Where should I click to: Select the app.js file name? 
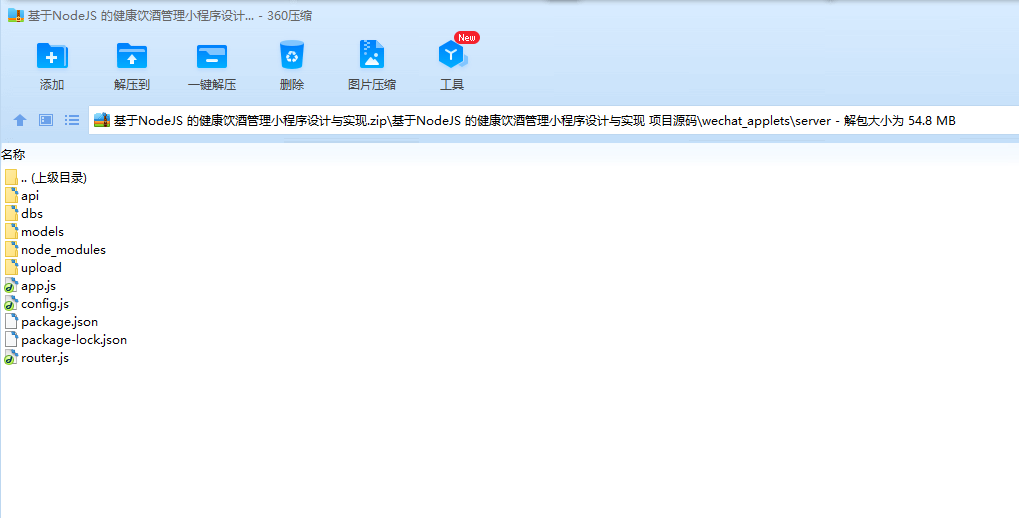[x=38, y=286]
